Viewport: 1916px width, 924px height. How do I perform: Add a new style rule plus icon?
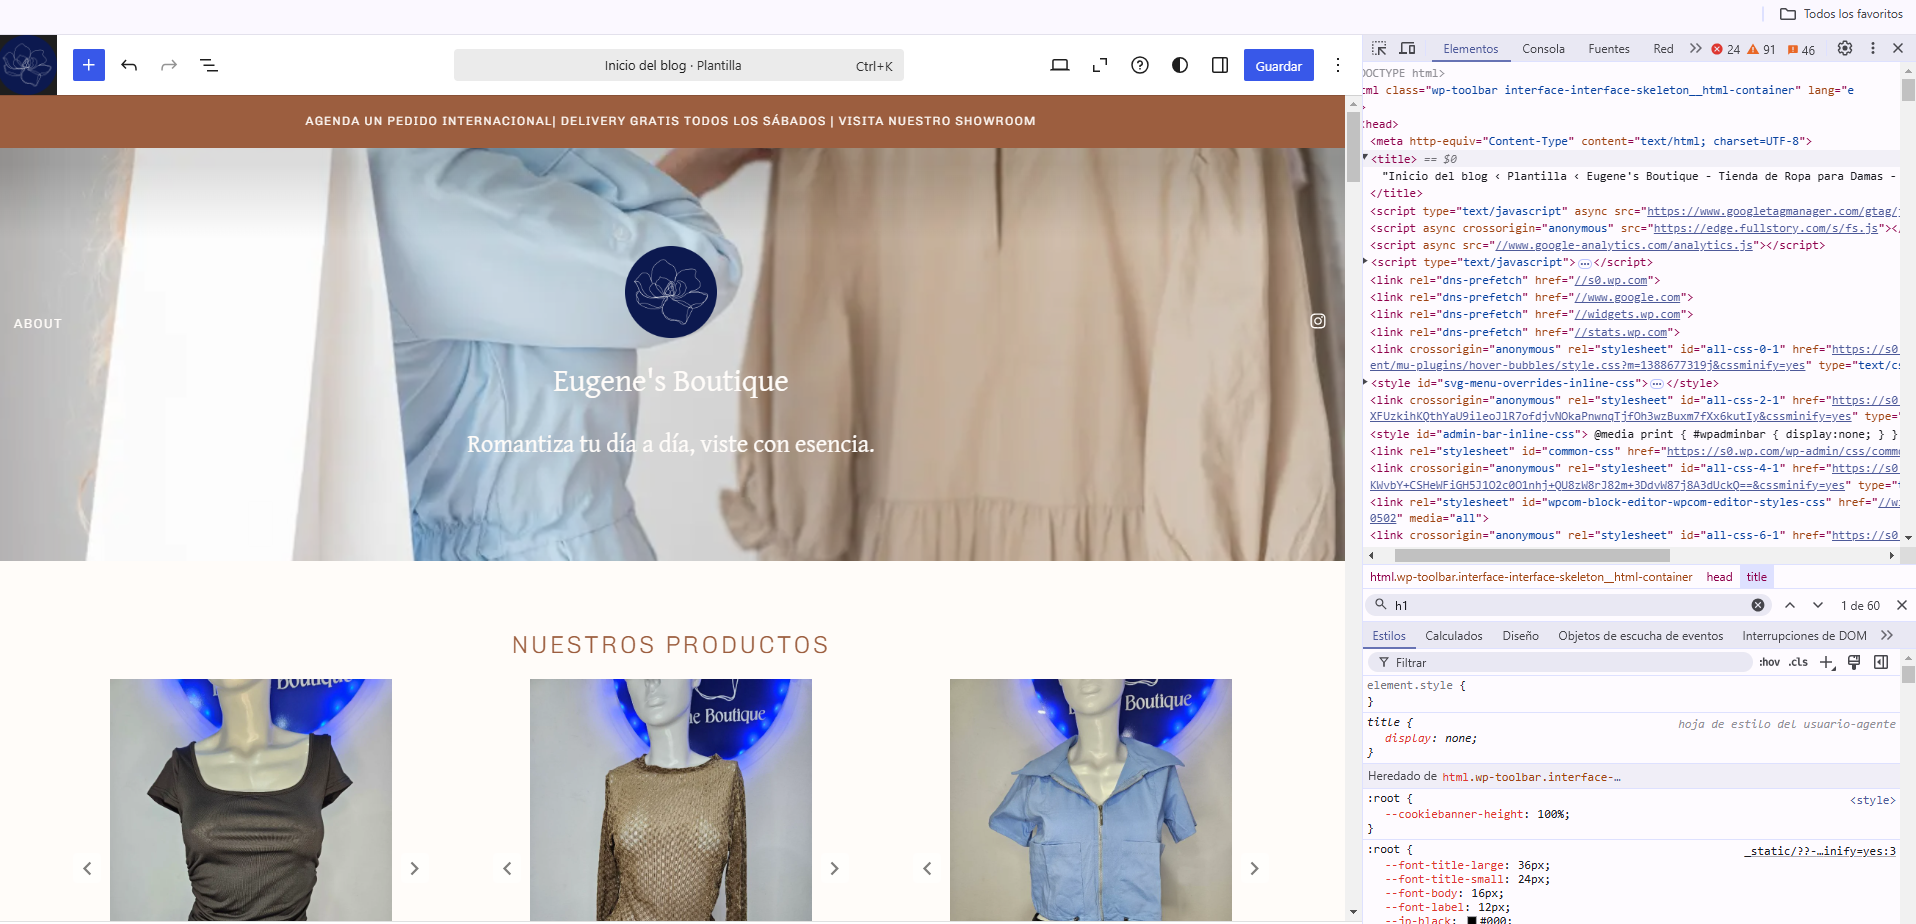(x=1827, y=662)
